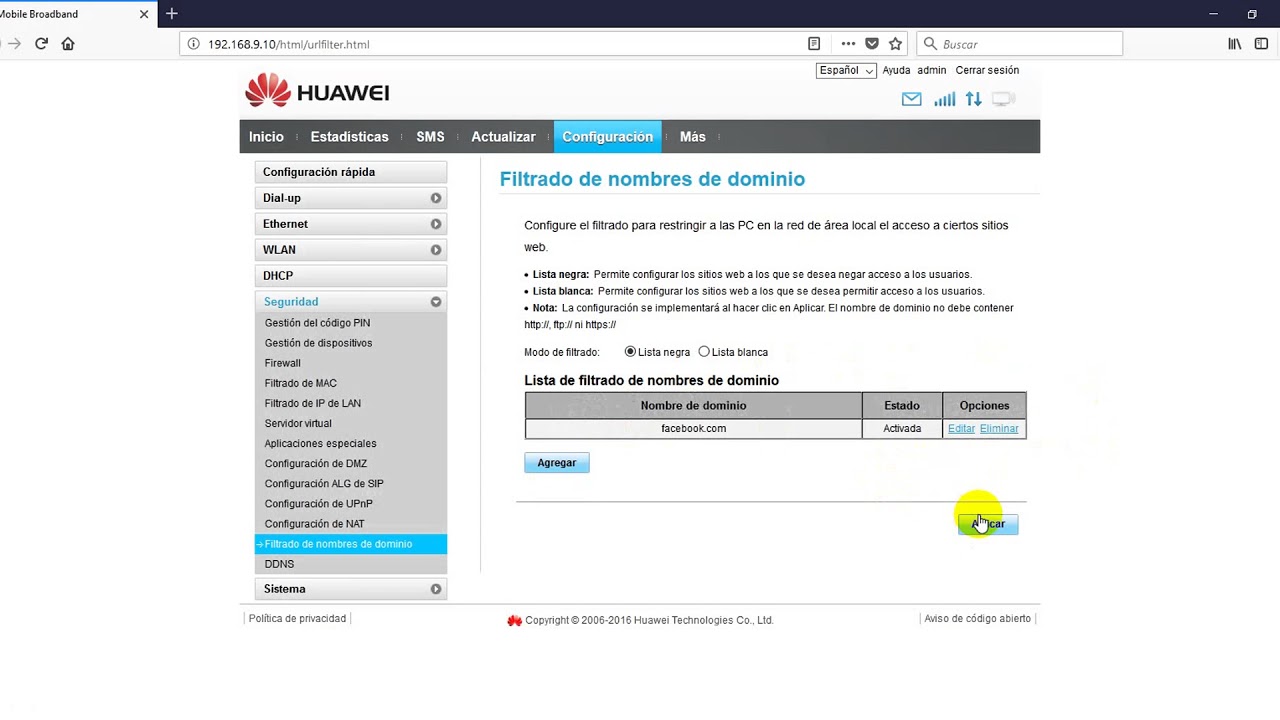The height and width of the screenshot is (720, 1280).
Task: Bookmark this page with star icon
Action: [x=895, y=44]
